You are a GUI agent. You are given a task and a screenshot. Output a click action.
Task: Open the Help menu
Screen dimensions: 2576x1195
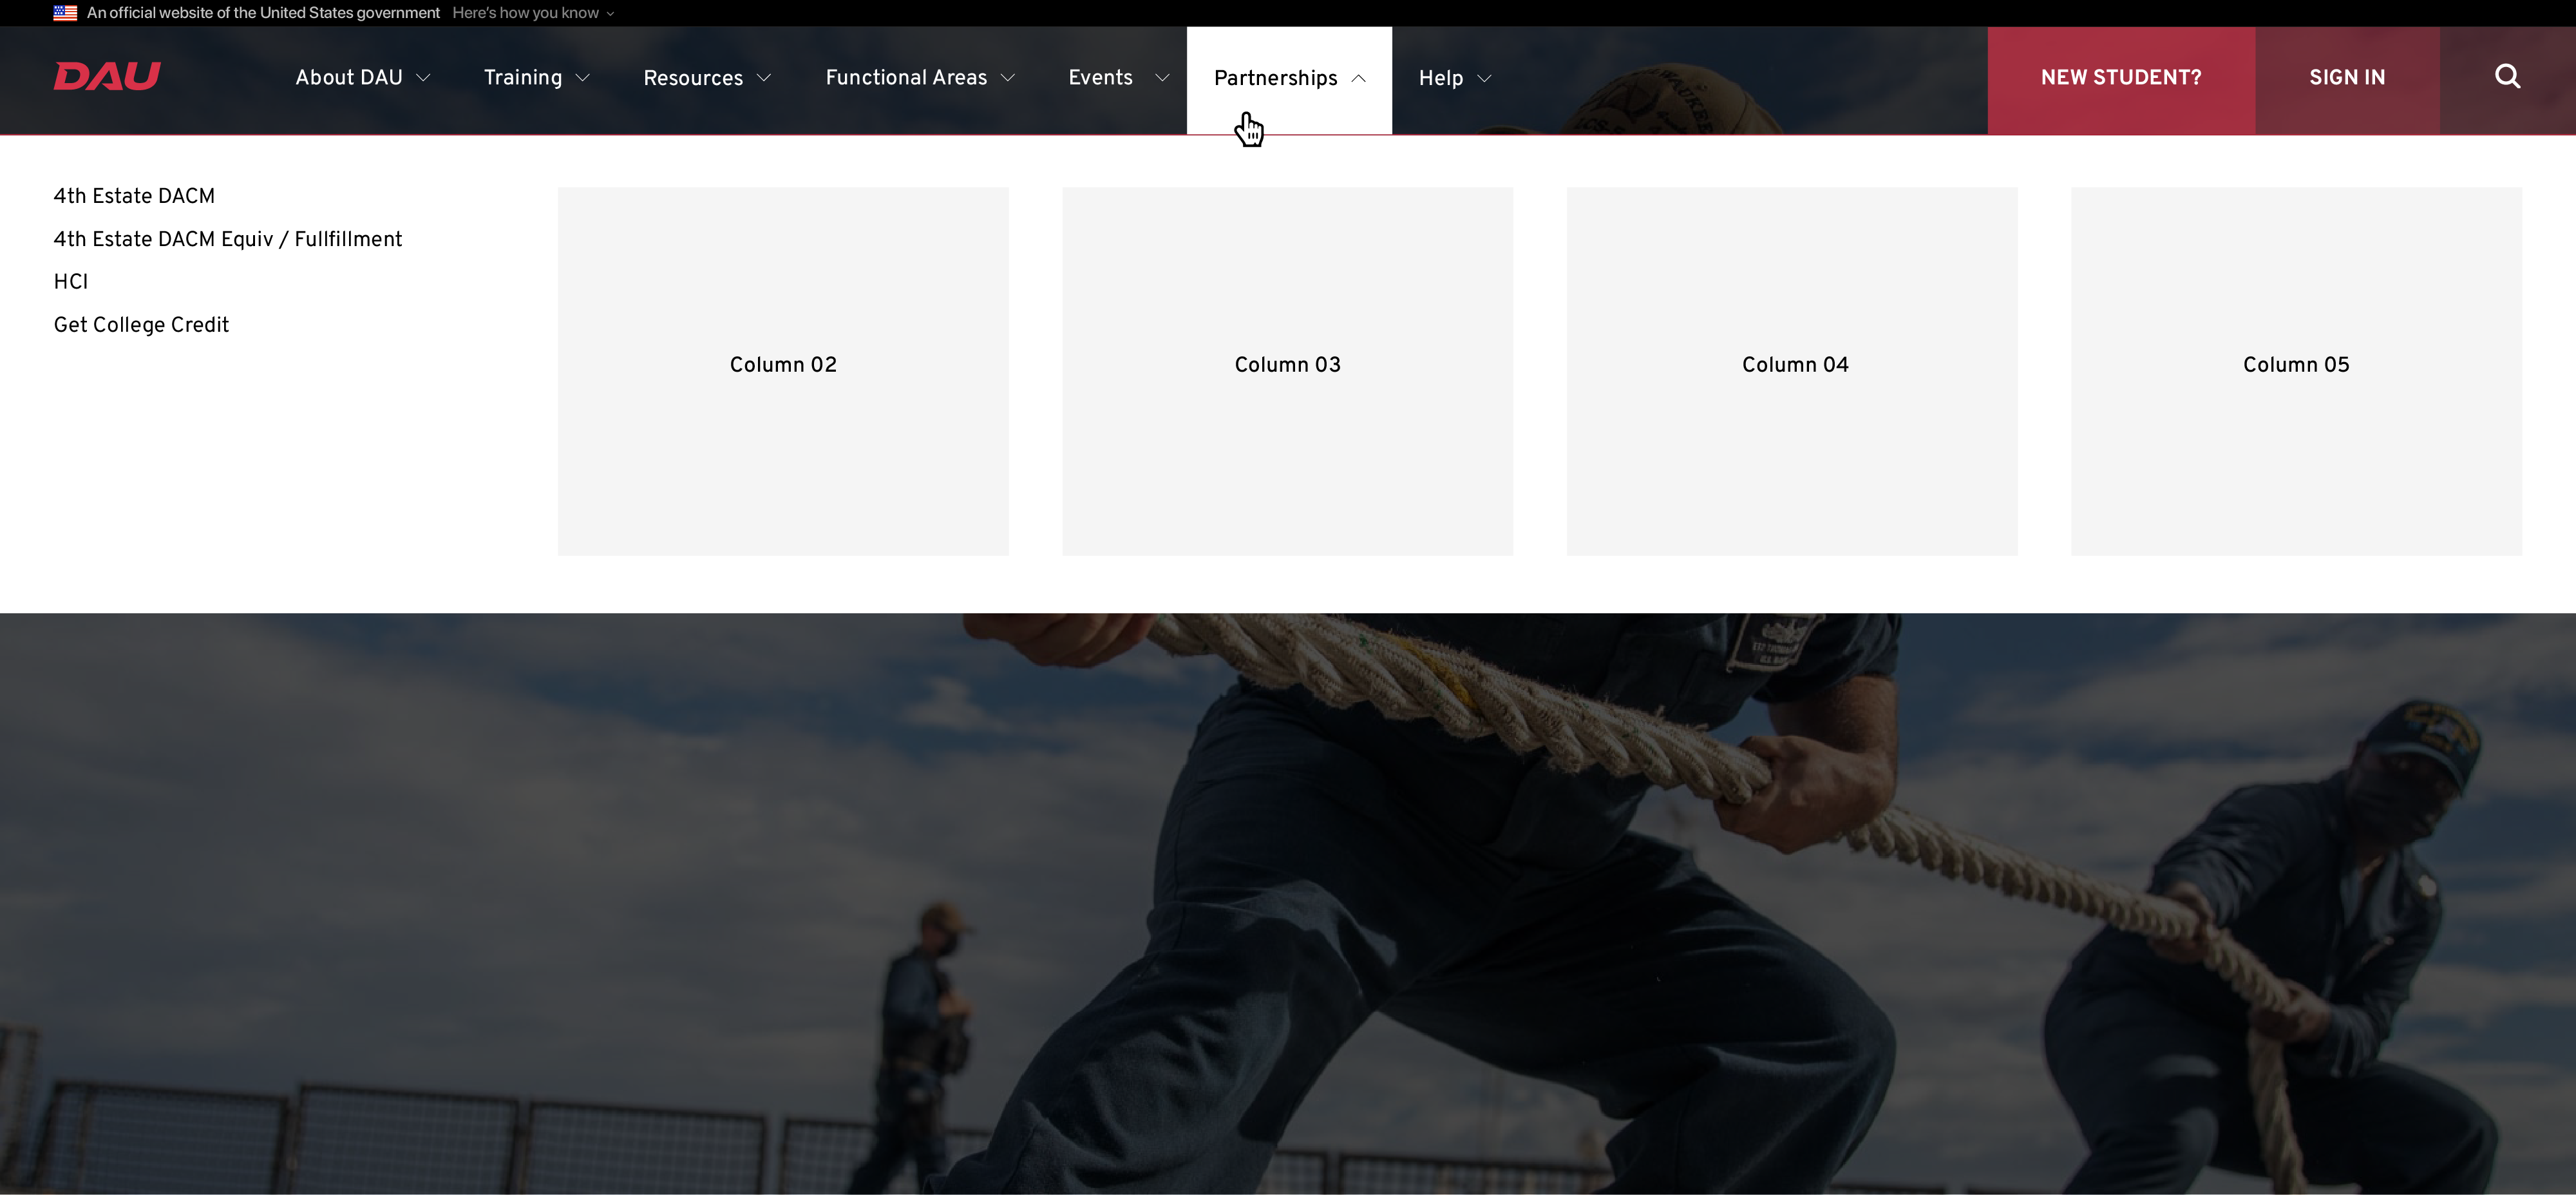pyautogui.click(x=1455, y=78)
